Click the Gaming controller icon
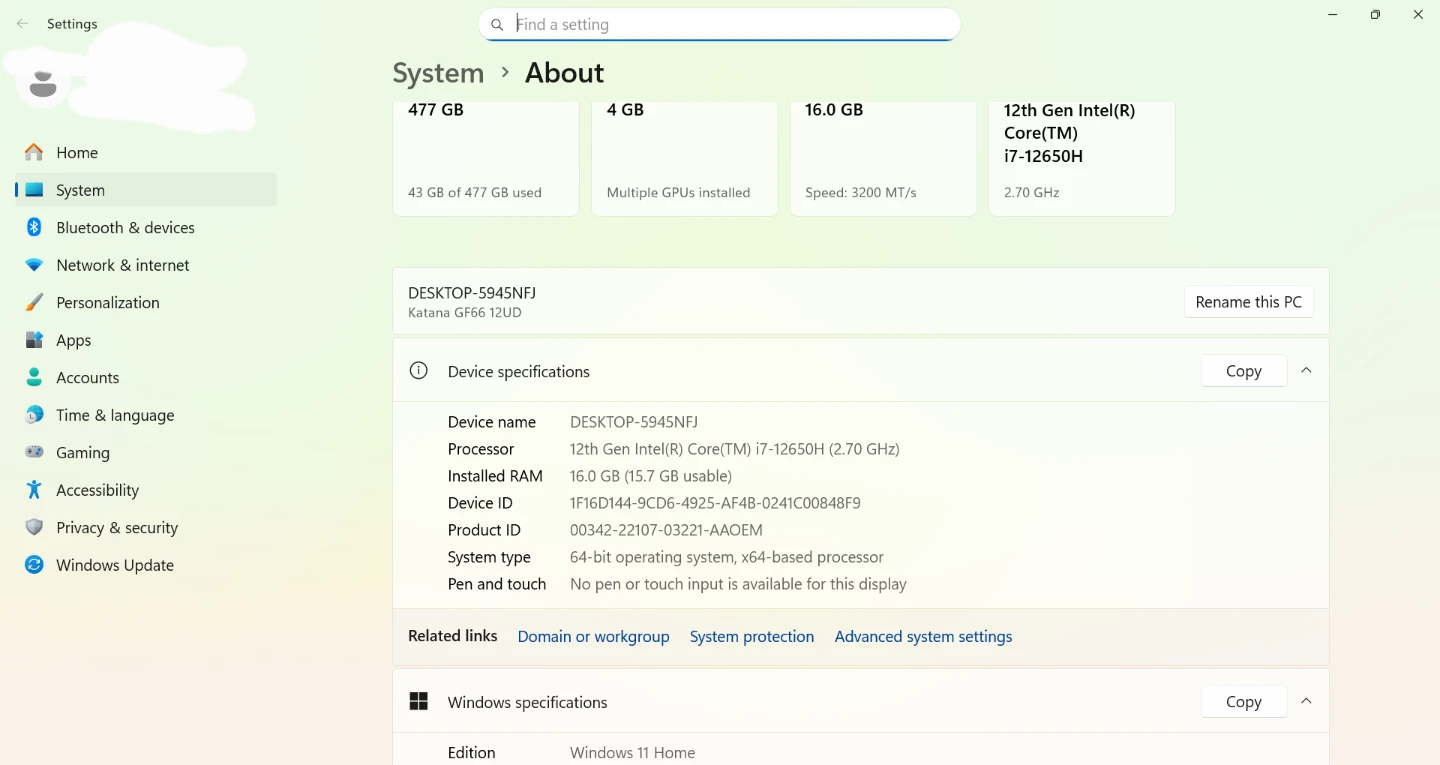 [x=34, y=453]
